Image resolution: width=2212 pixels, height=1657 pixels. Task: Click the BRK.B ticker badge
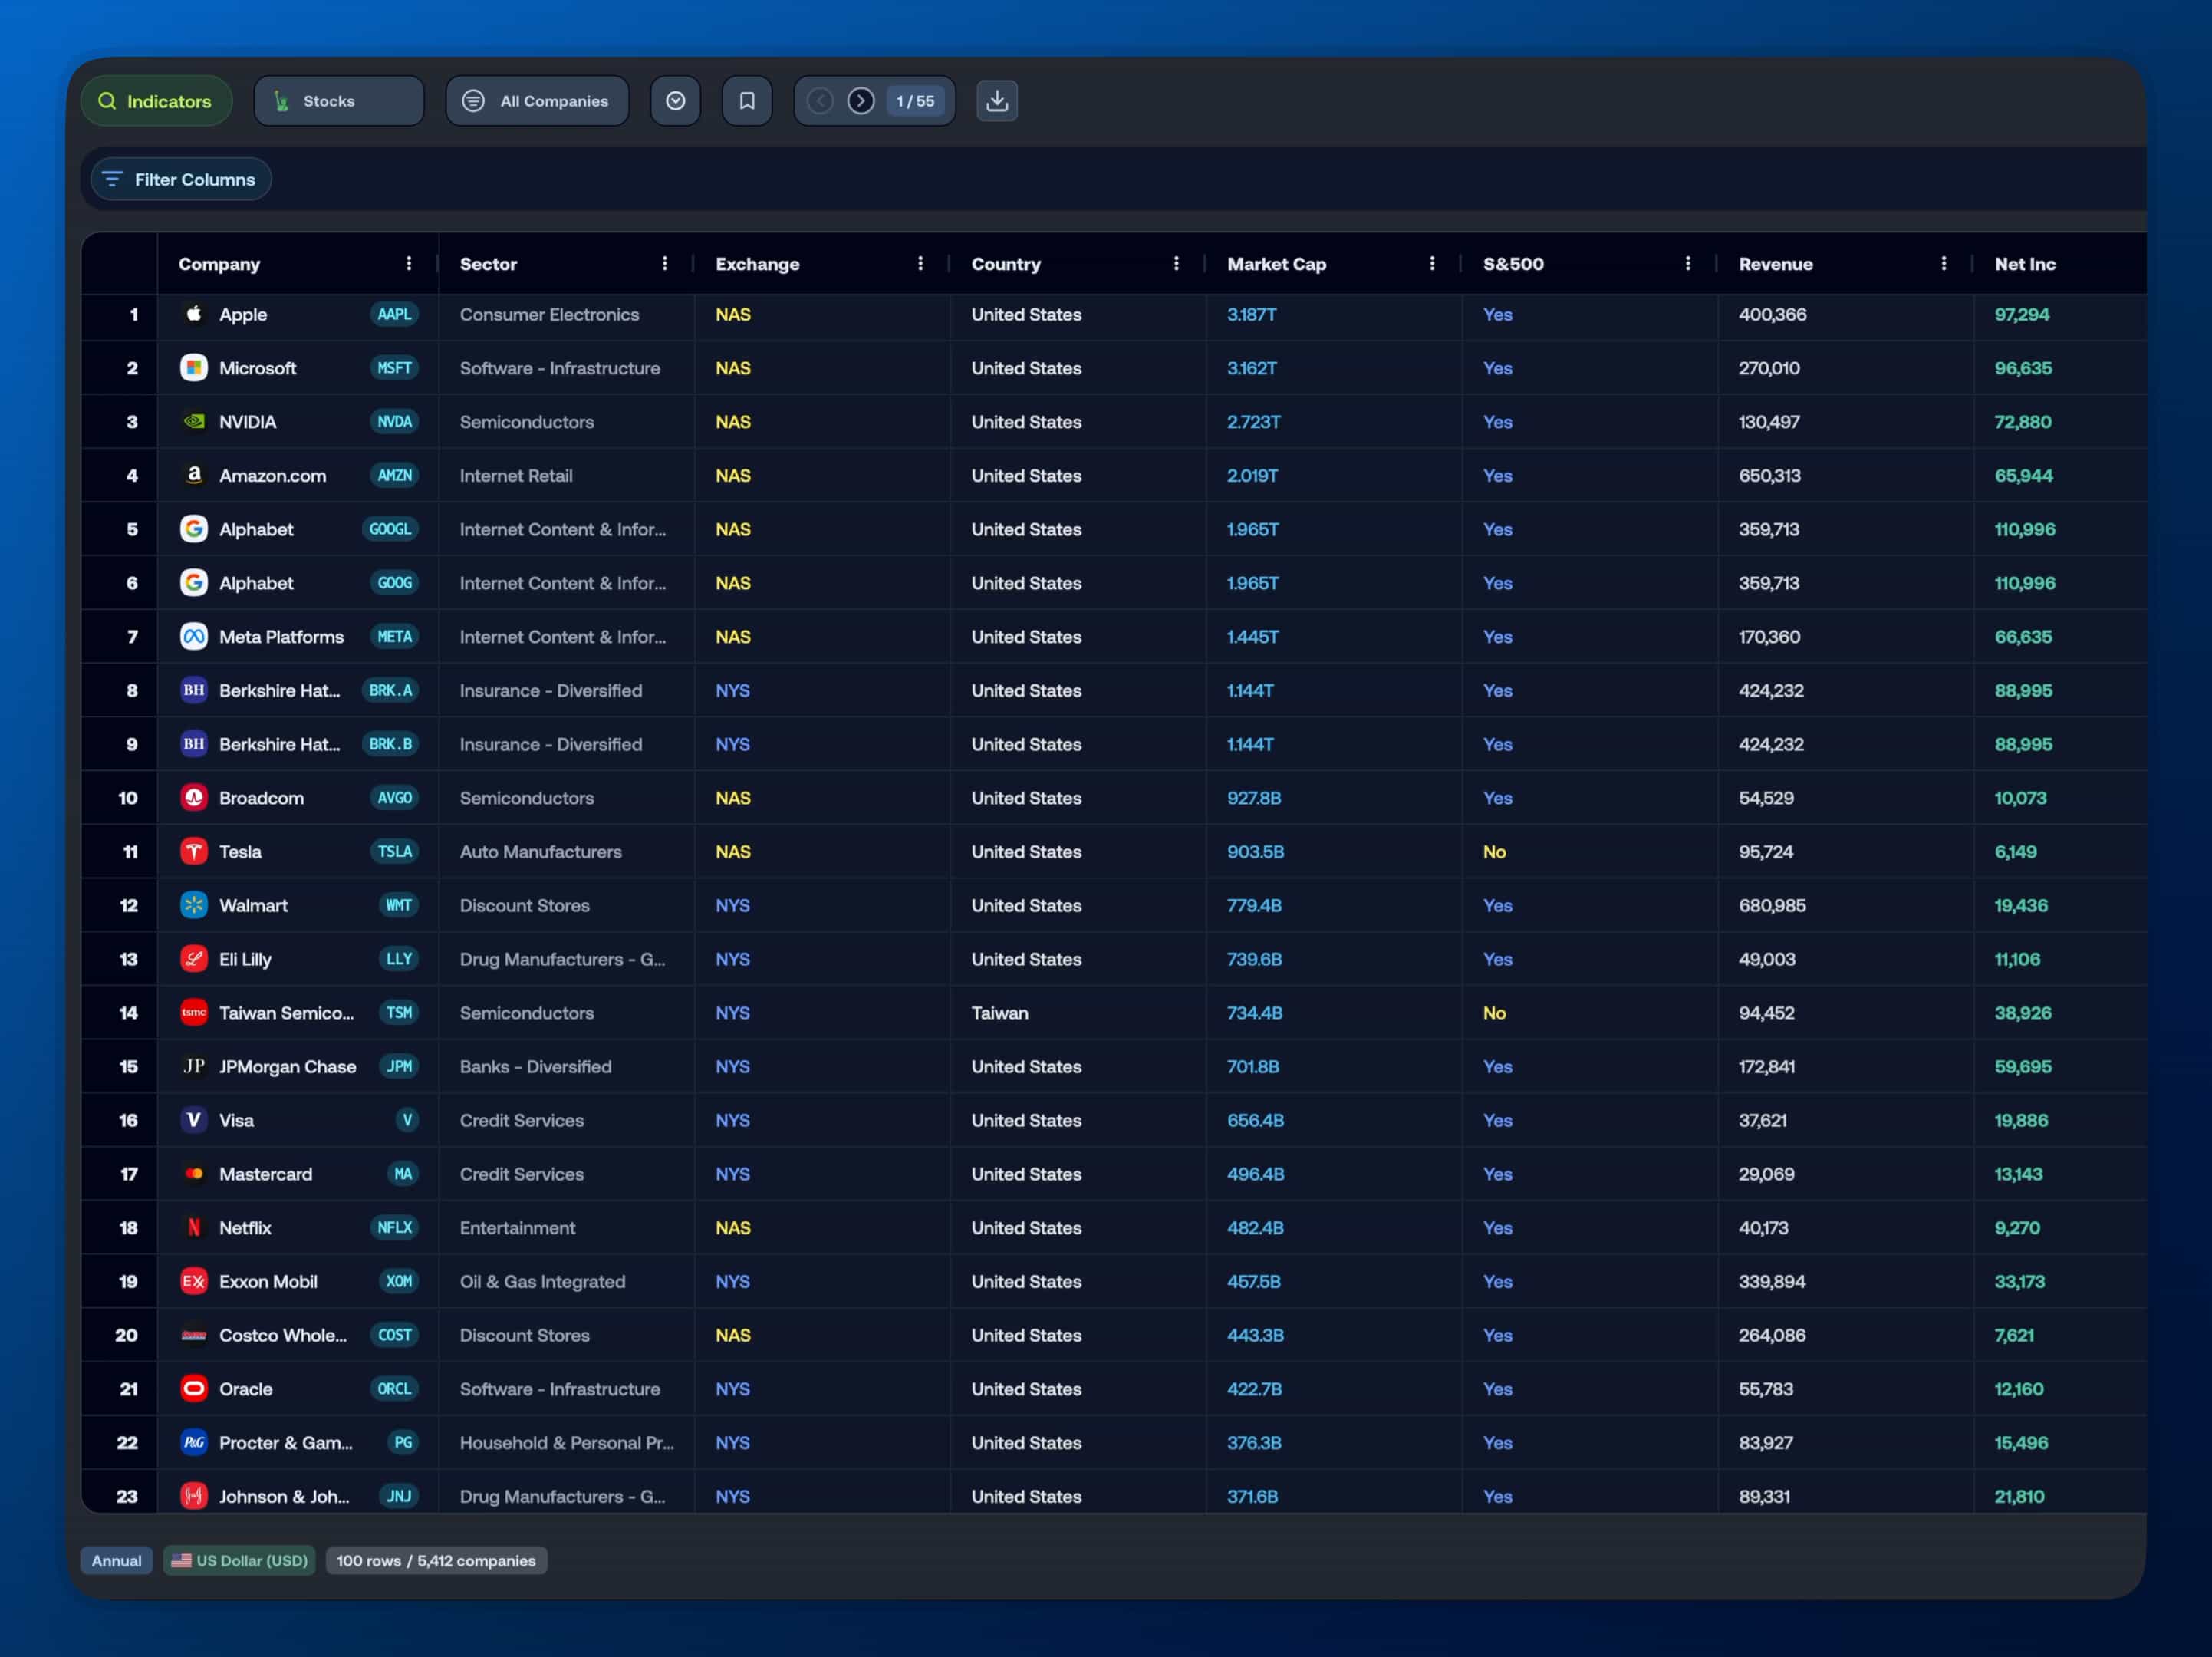[x=390, y=744]
